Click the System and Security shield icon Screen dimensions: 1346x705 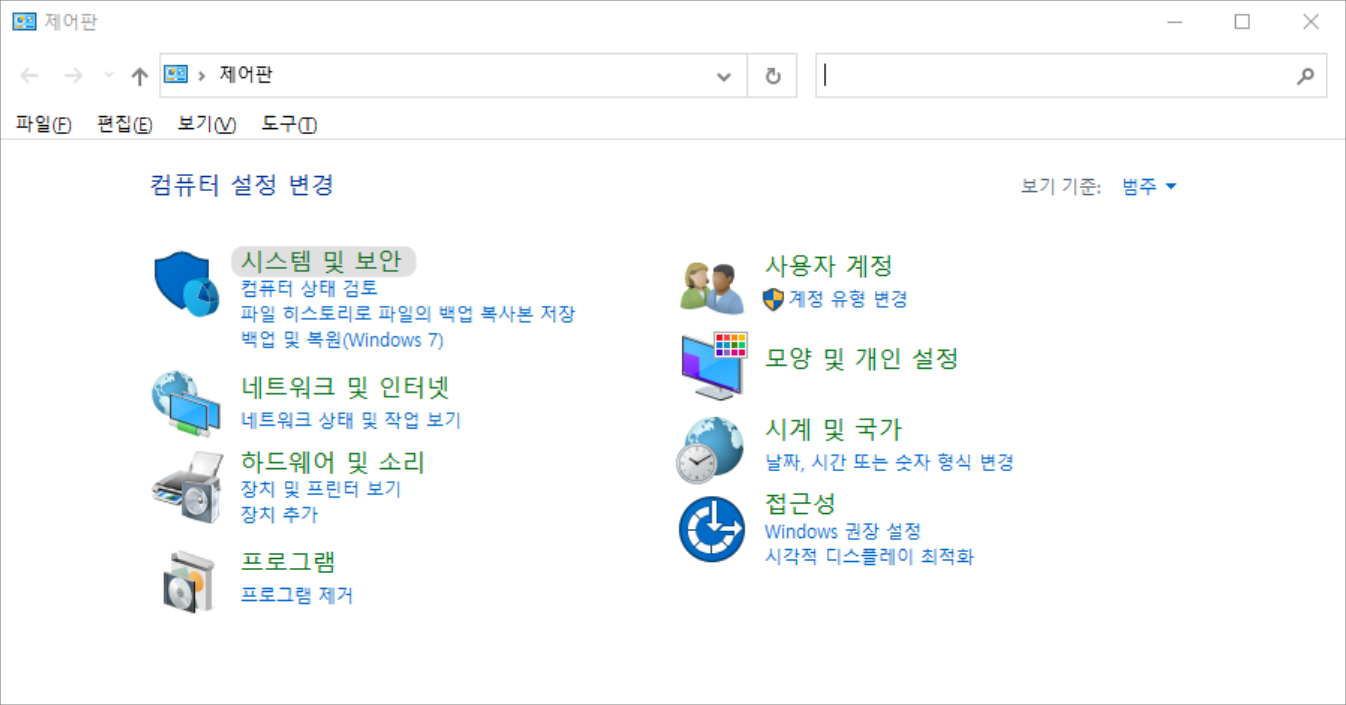coord(186,284)
